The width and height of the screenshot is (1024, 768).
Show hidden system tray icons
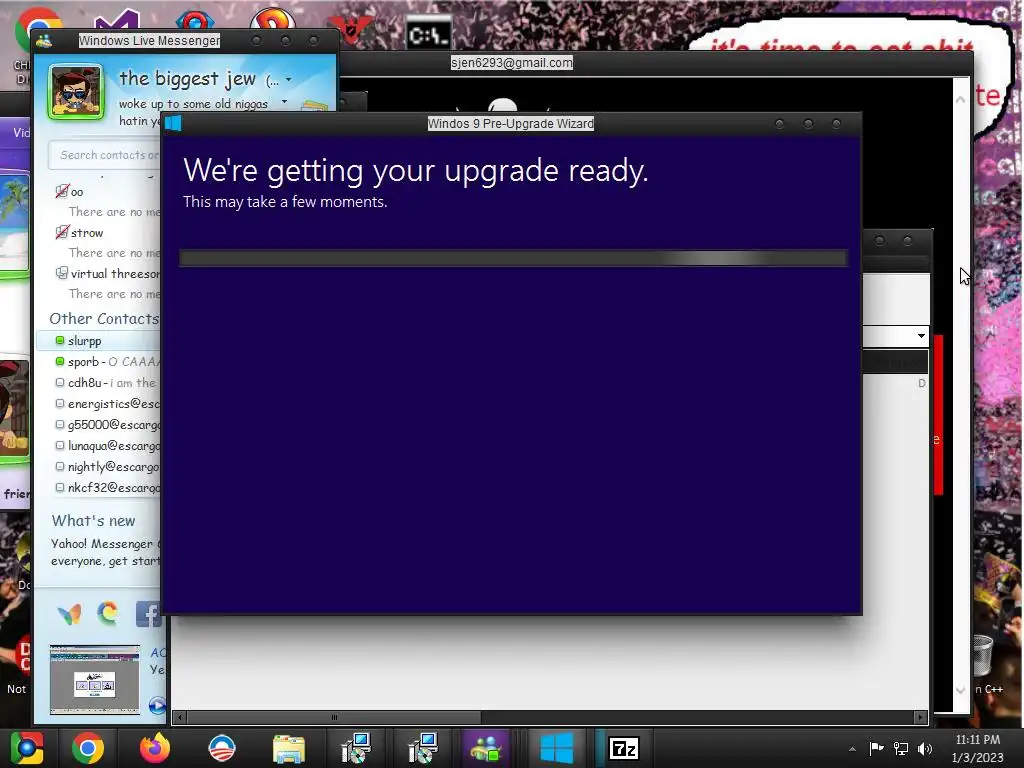point(852,749)
